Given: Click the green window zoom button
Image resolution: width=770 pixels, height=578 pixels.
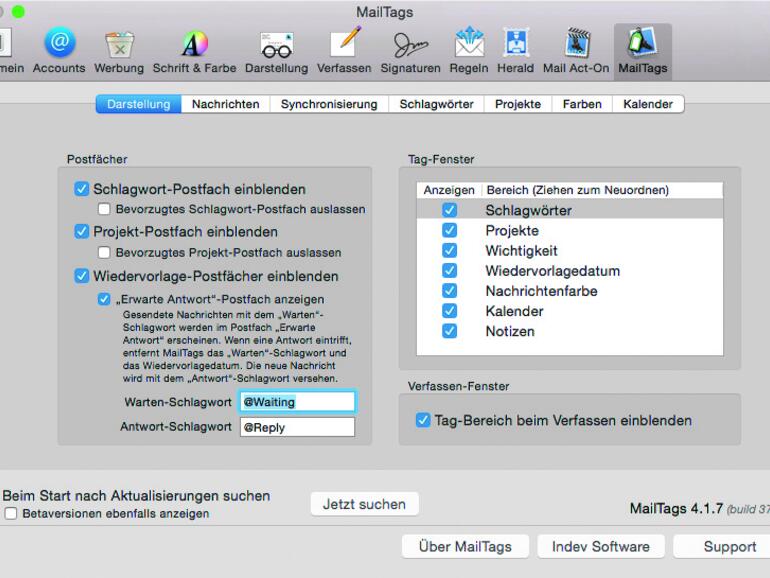Looking at the screenshot, I should [18, 11].
